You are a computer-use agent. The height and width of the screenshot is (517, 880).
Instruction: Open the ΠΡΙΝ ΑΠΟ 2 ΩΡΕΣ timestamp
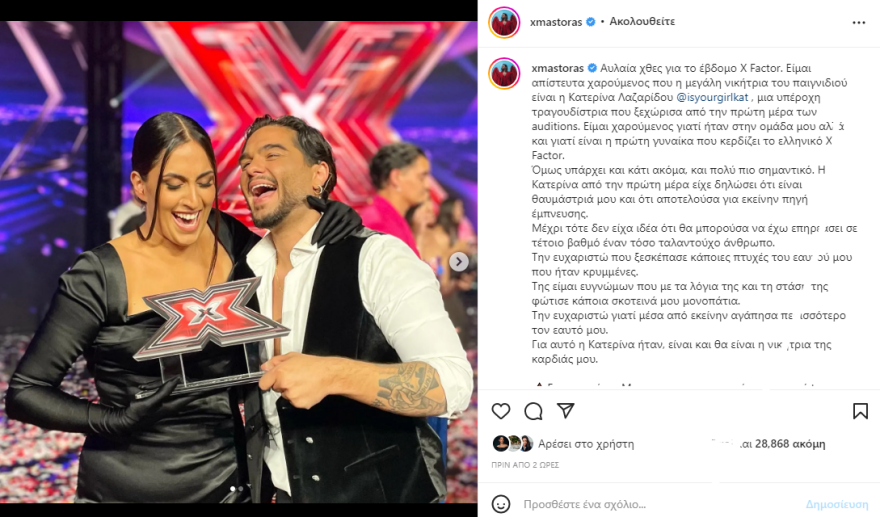click(x=525, y=465)
